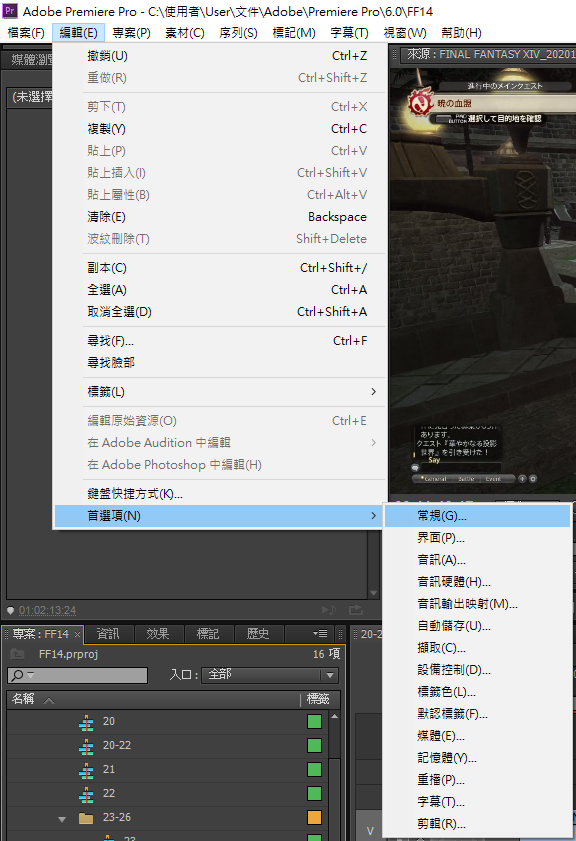Open 鍵盤快捷方式(K)... dialog
This screenshot has width=576, height=841.
click(x=220, y=493)
